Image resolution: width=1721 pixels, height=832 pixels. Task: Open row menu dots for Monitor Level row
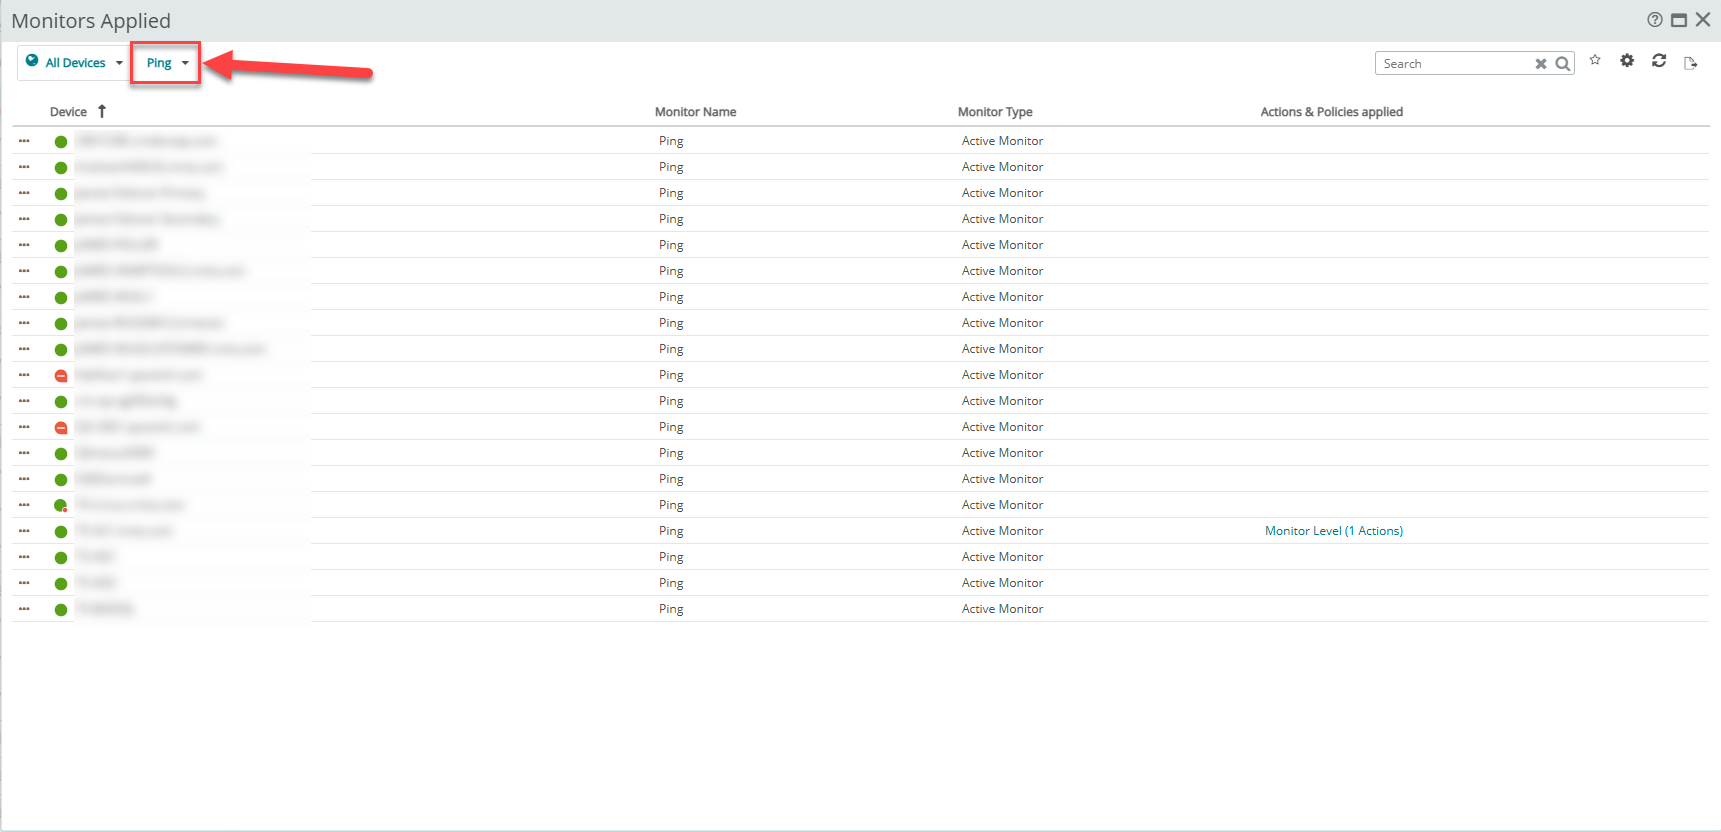[x=24, y=531]
